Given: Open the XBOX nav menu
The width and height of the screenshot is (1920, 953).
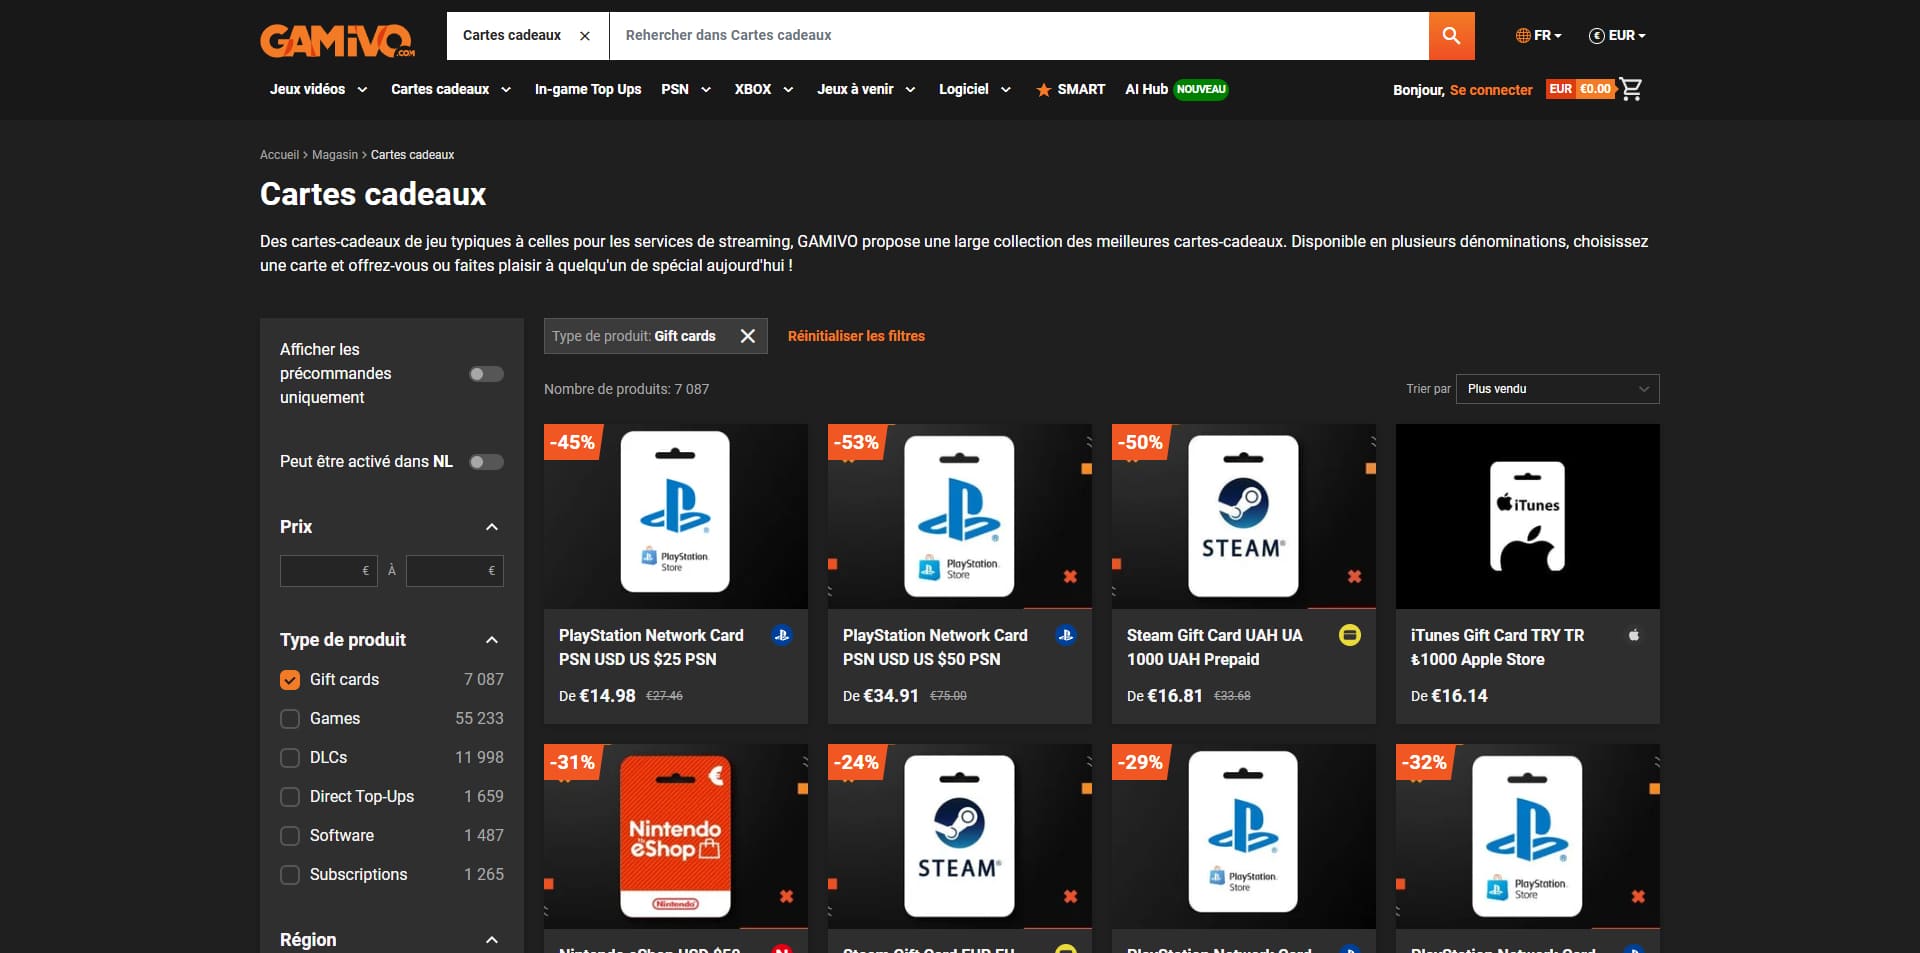Looking at the screenshot, I should (x=764, y=89).
